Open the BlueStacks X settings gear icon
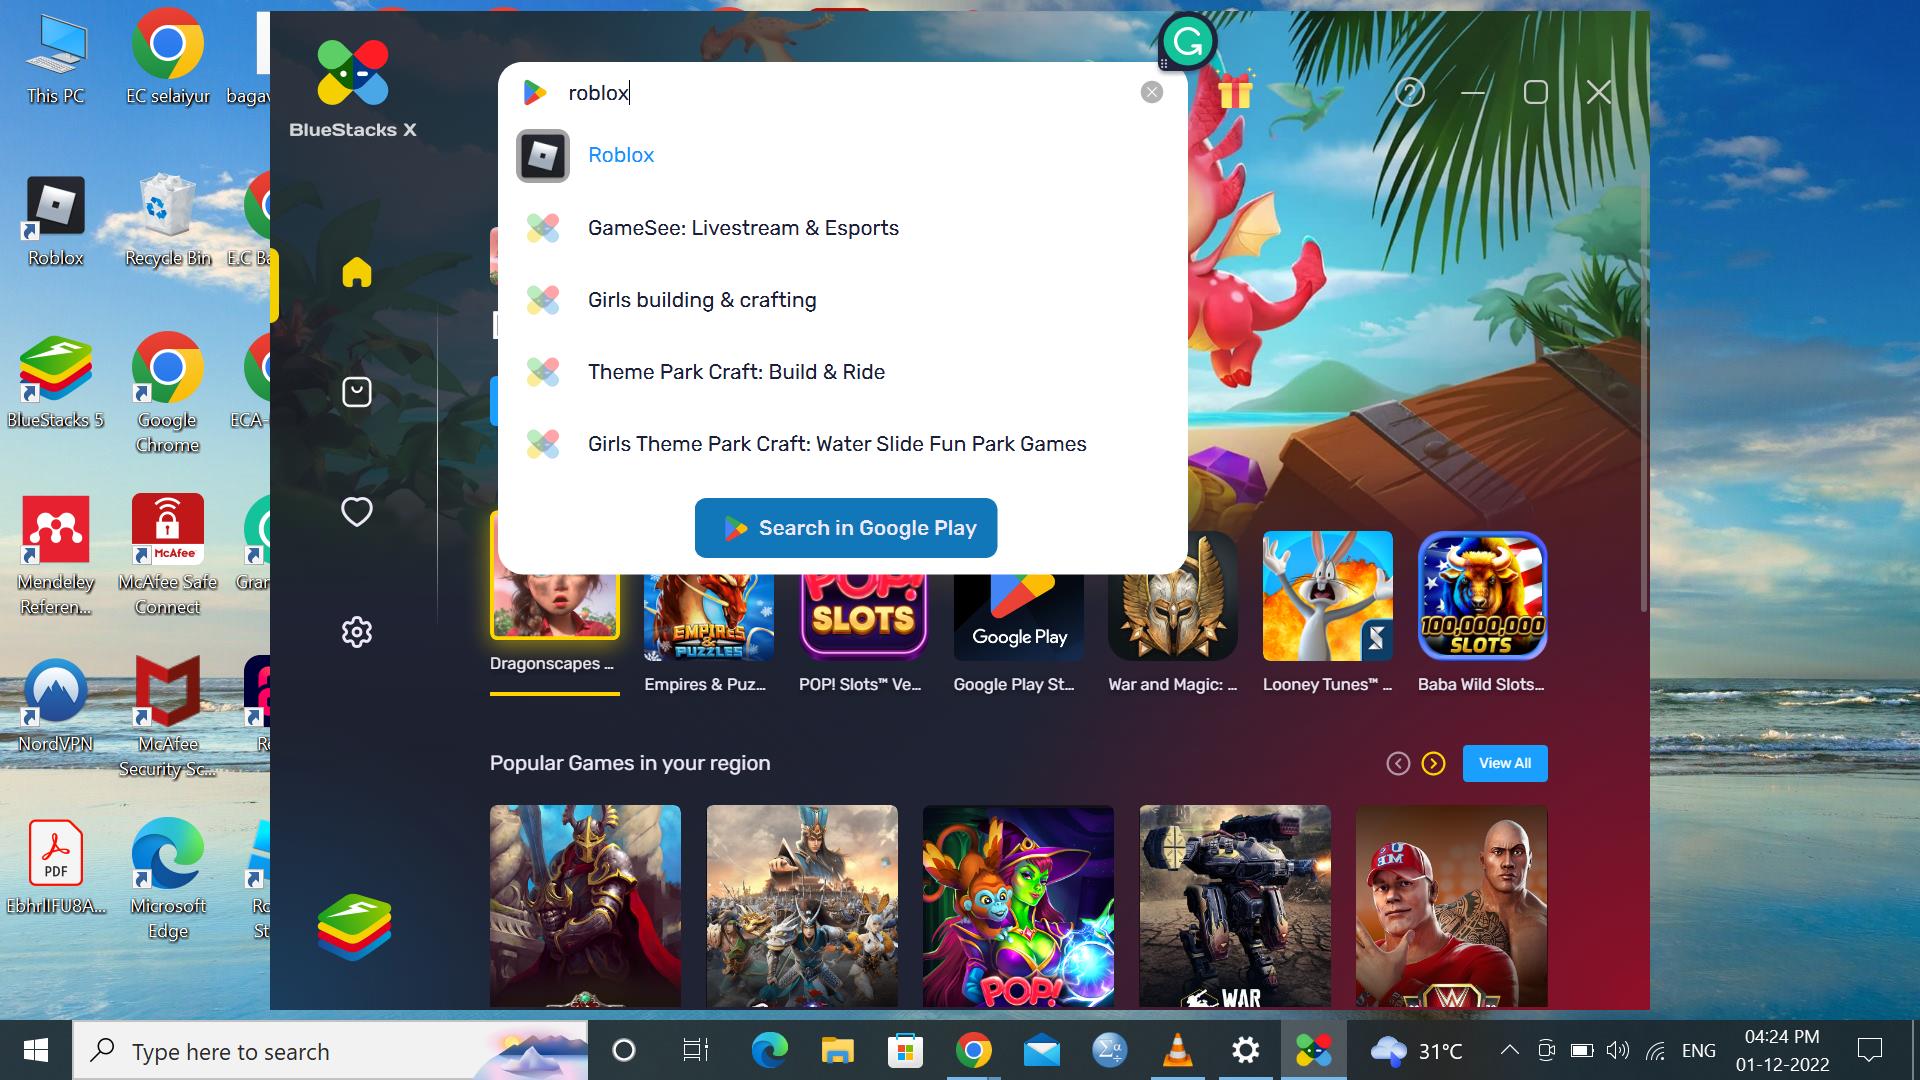The height and width of the screenshot is (1080, 1920). click(x=357, y=632)
